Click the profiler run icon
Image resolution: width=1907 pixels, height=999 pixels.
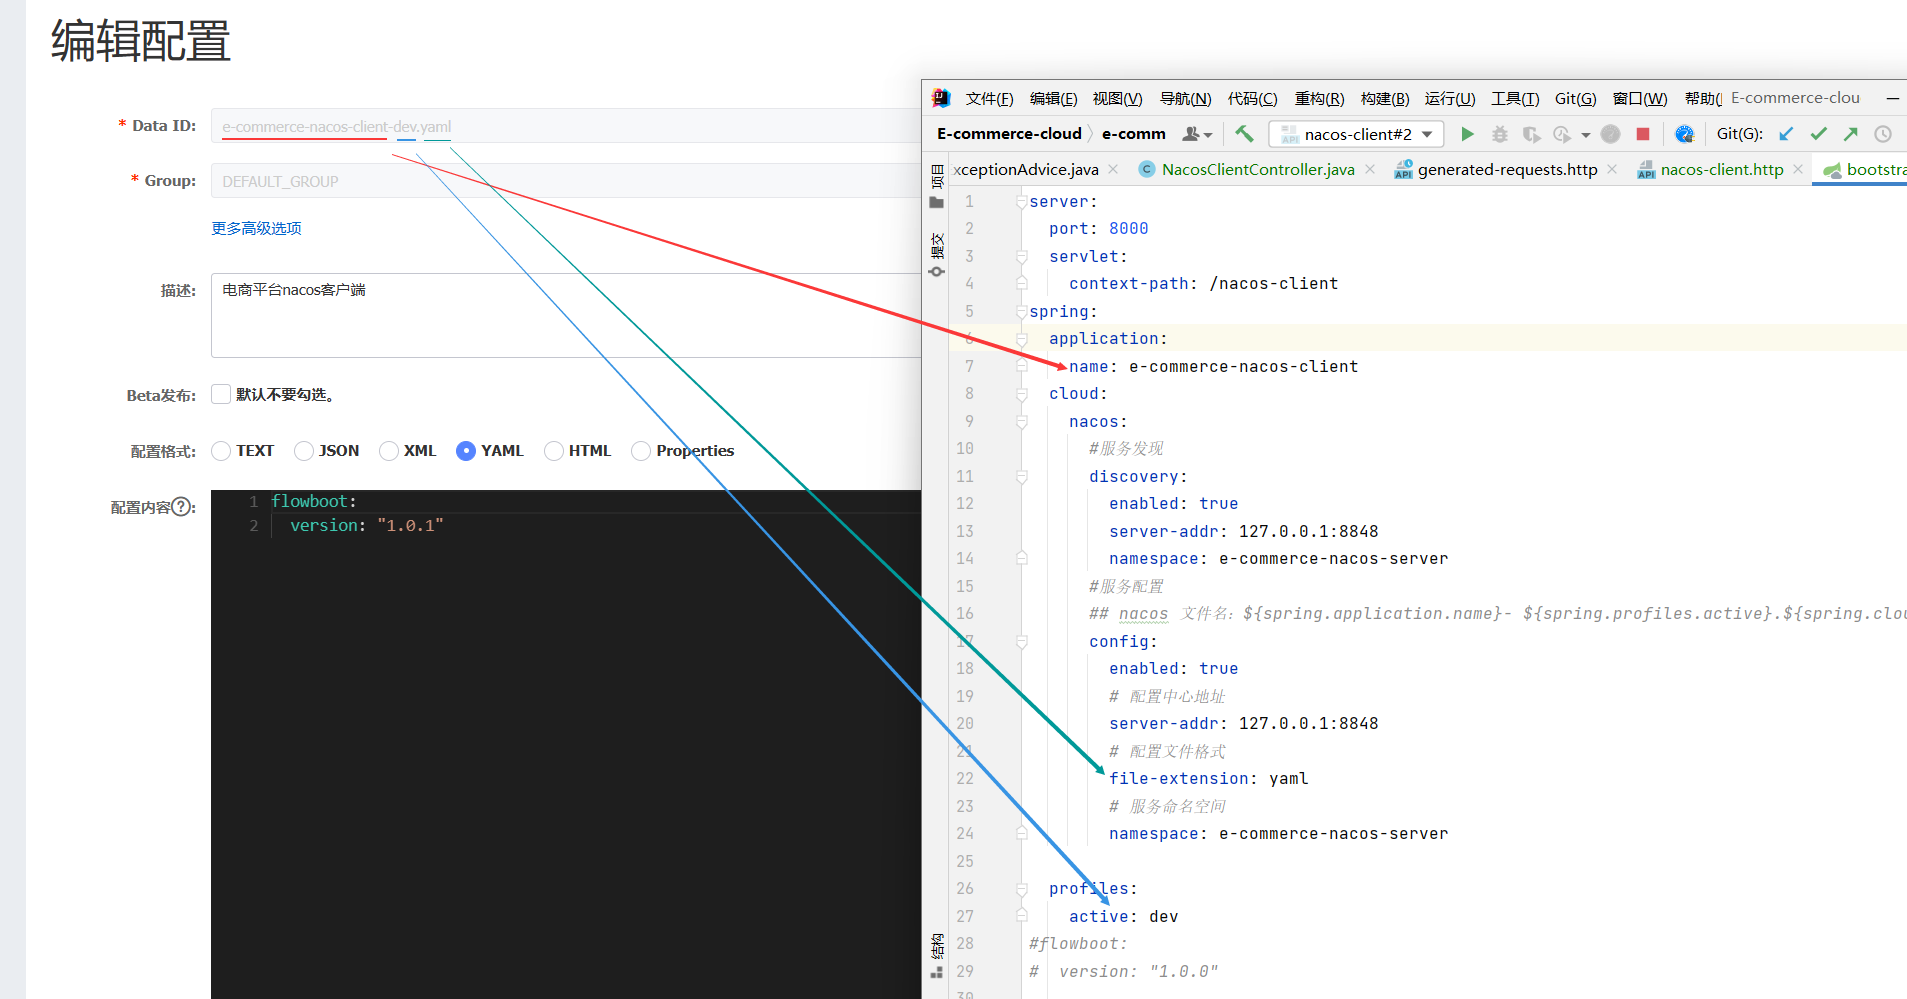[x=1562, y=134]
